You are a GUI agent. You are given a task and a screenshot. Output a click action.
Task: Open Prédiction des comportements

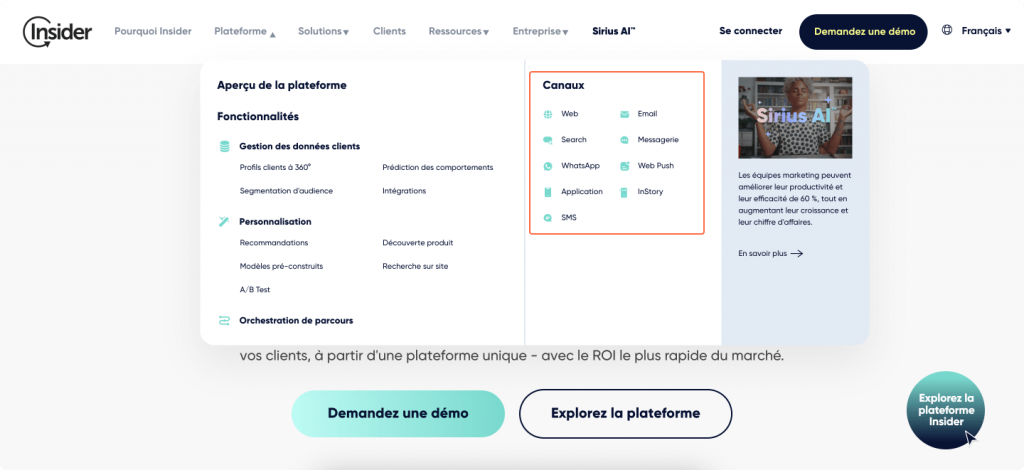click(438, 167)
